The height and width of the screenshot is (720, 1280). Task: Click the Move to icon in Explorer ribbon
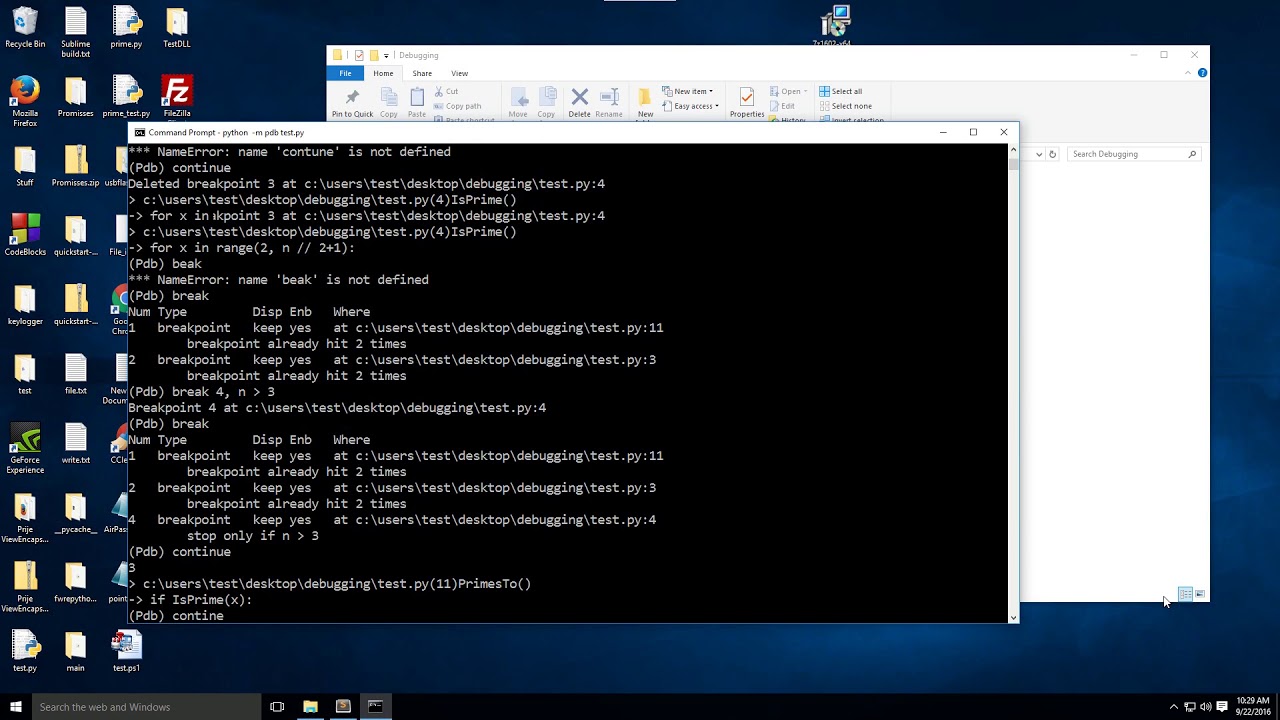pyautogui.click(x=518, y=103)
